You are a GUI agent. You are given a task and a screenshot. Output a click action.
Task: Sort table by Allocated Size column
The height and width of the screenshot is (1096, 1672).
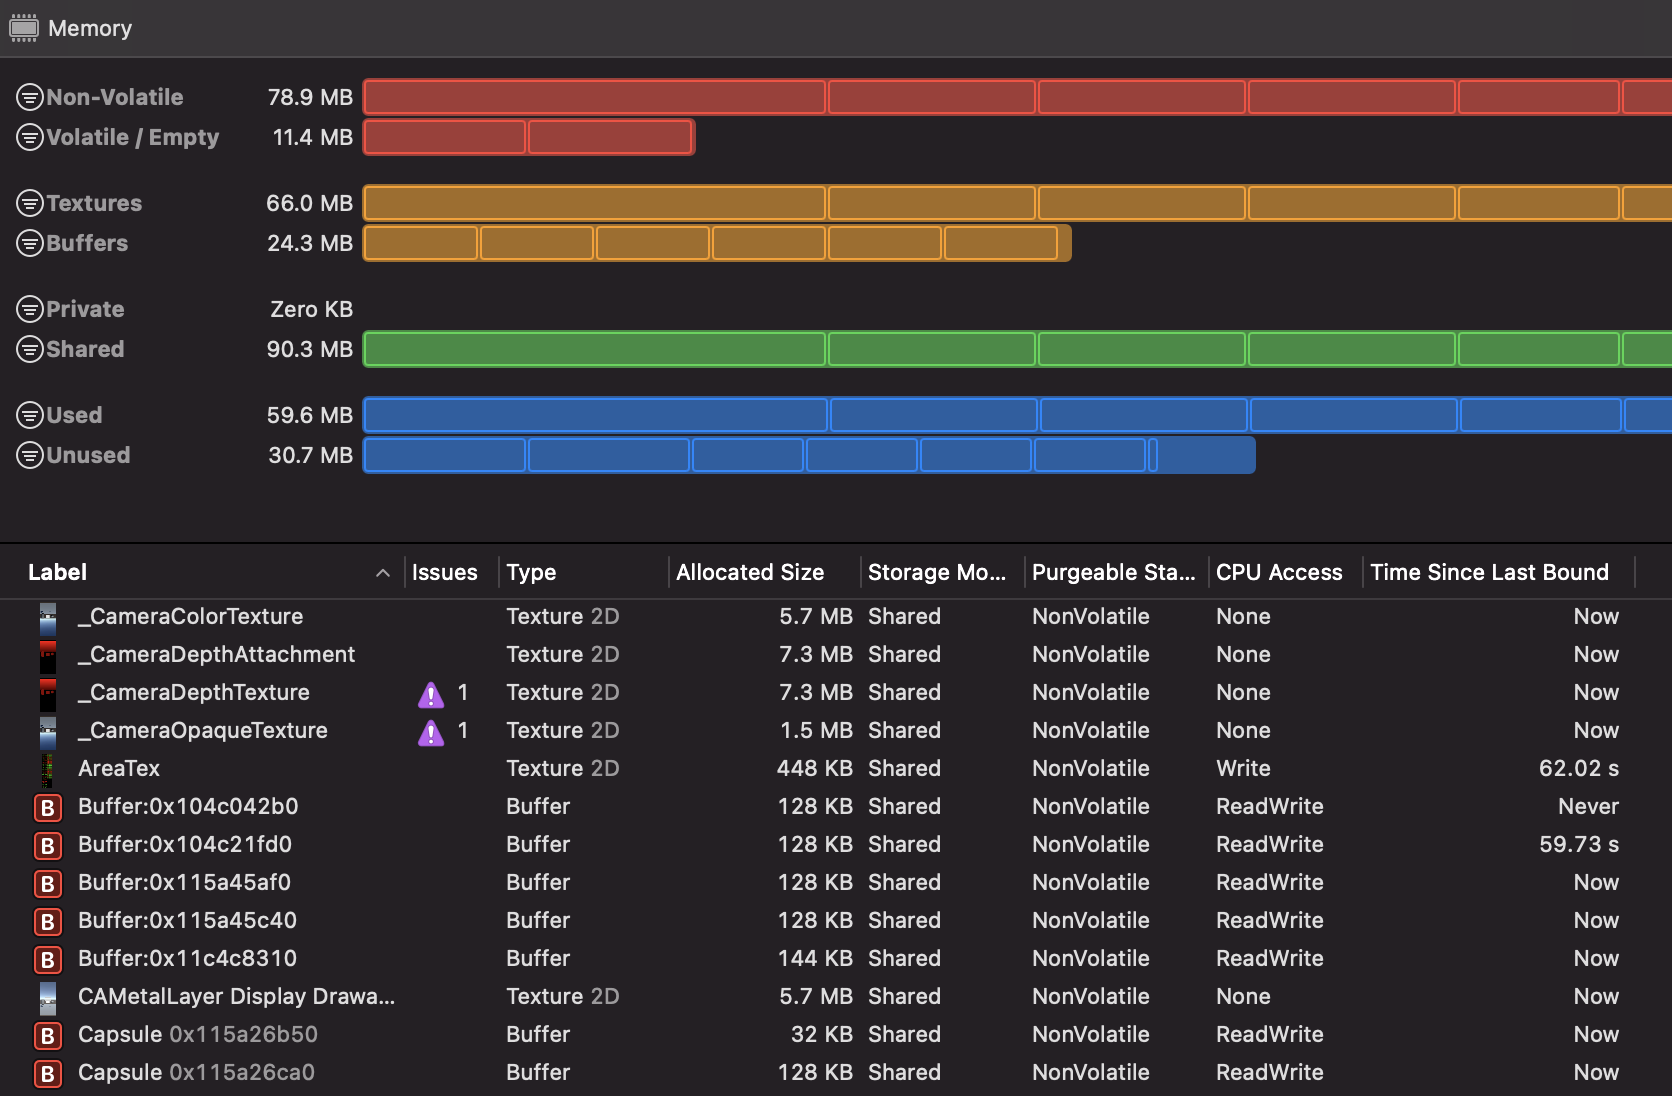pyautogui.click(x=750, y=573)
